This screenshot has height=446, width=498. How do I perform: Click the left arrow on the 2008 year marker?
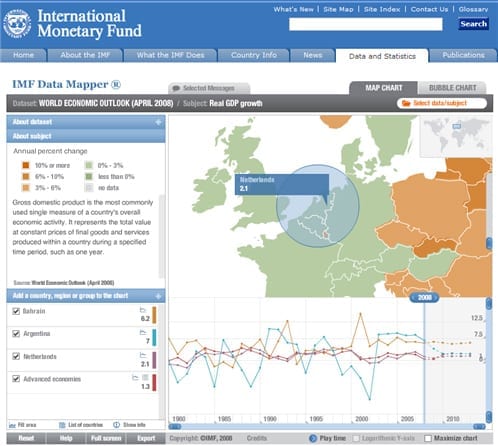[x=413, y=297]
